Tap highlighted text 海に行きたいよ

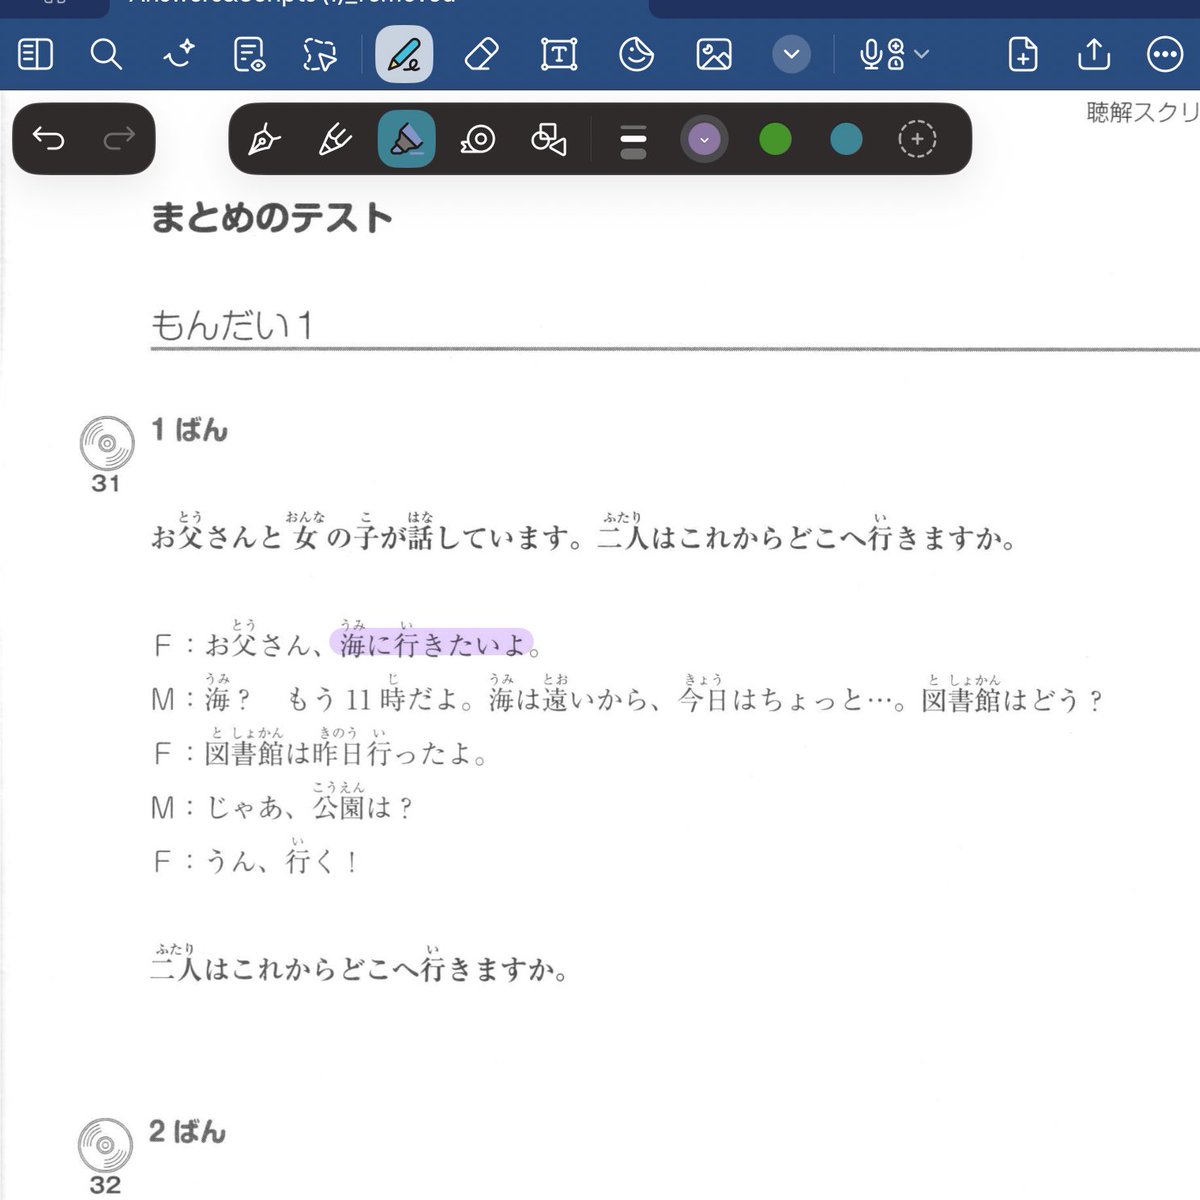432,643
